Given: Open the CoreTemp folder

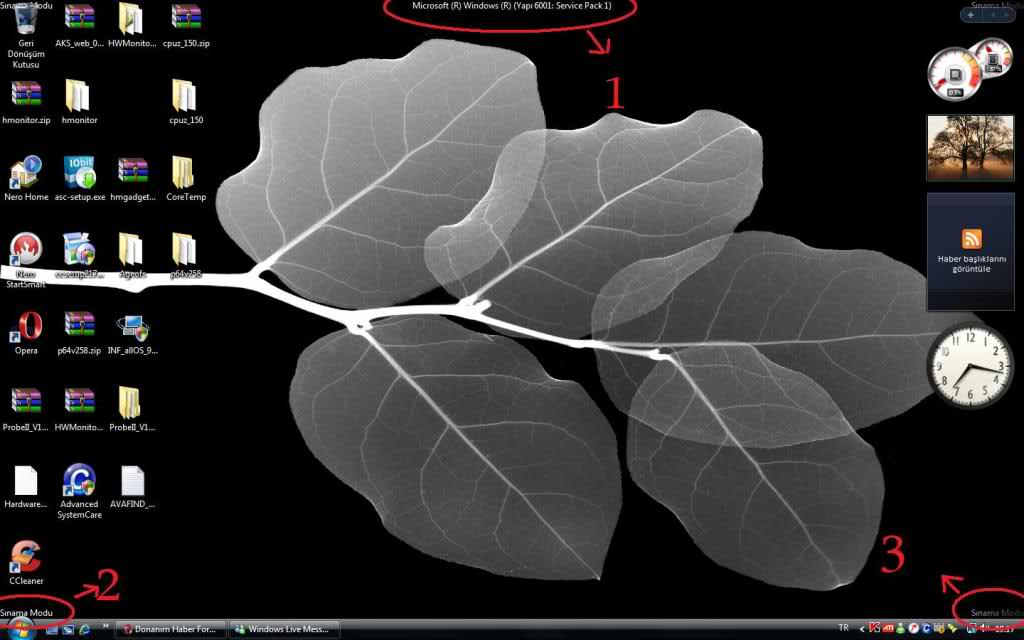Looking at the screenshot, I should coord(185,173).
